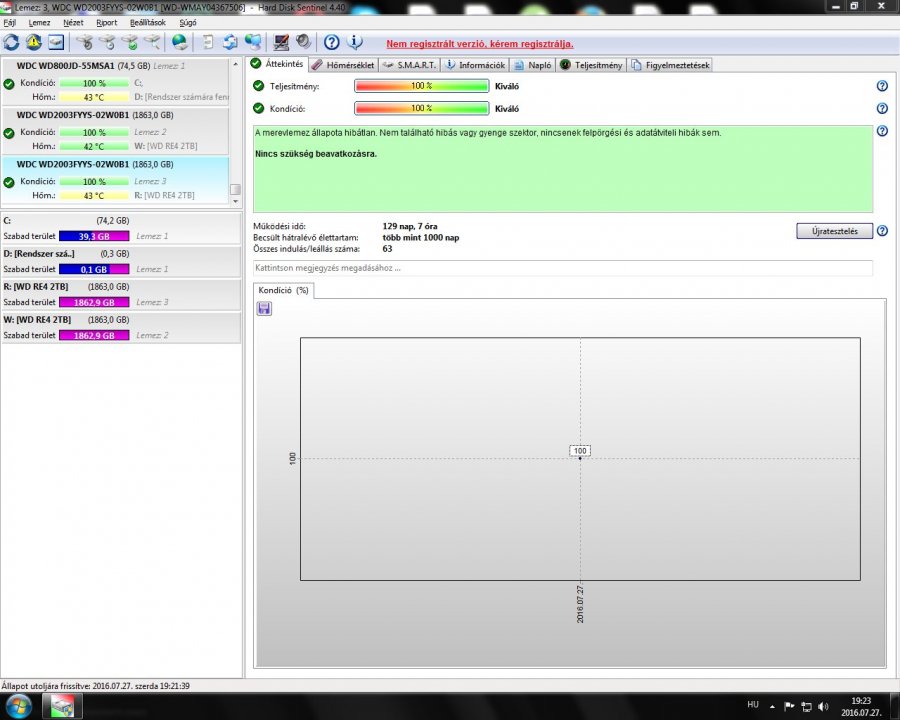Click the Újratesztelés button

835,231
